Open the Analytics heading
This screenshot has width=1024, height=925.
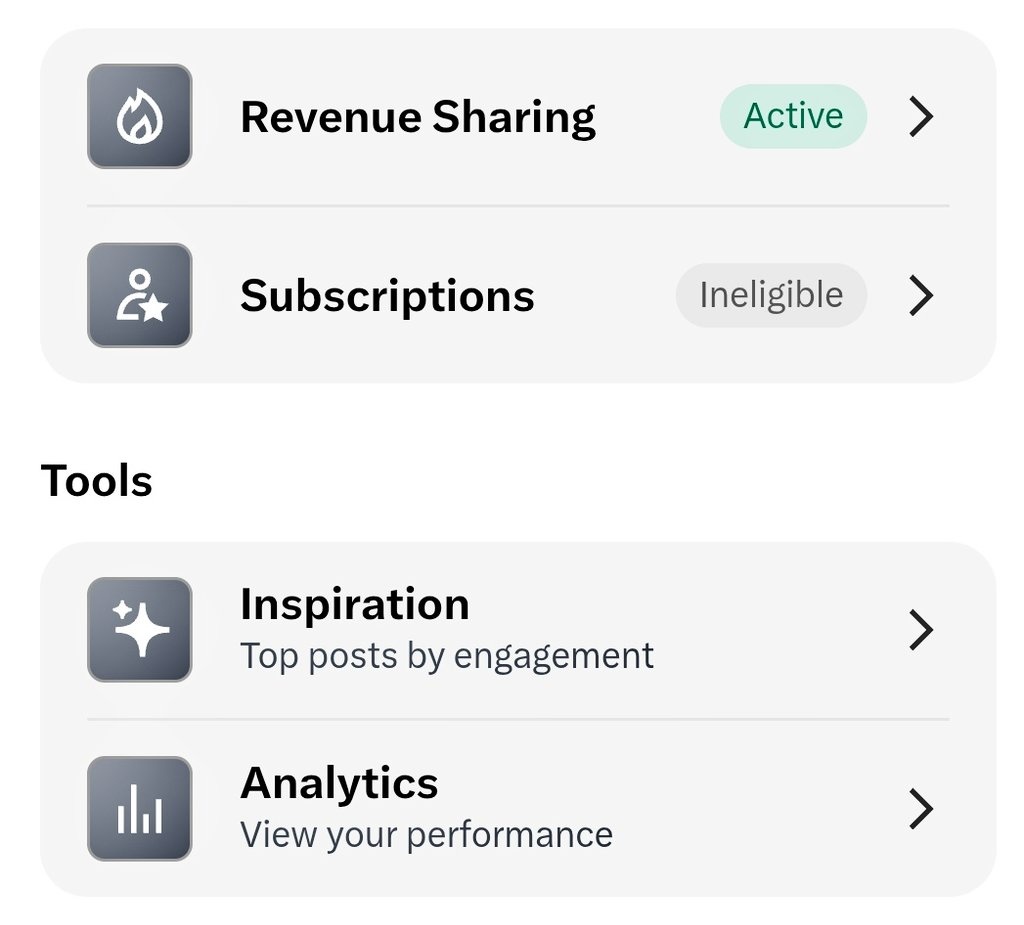(339, 782)
